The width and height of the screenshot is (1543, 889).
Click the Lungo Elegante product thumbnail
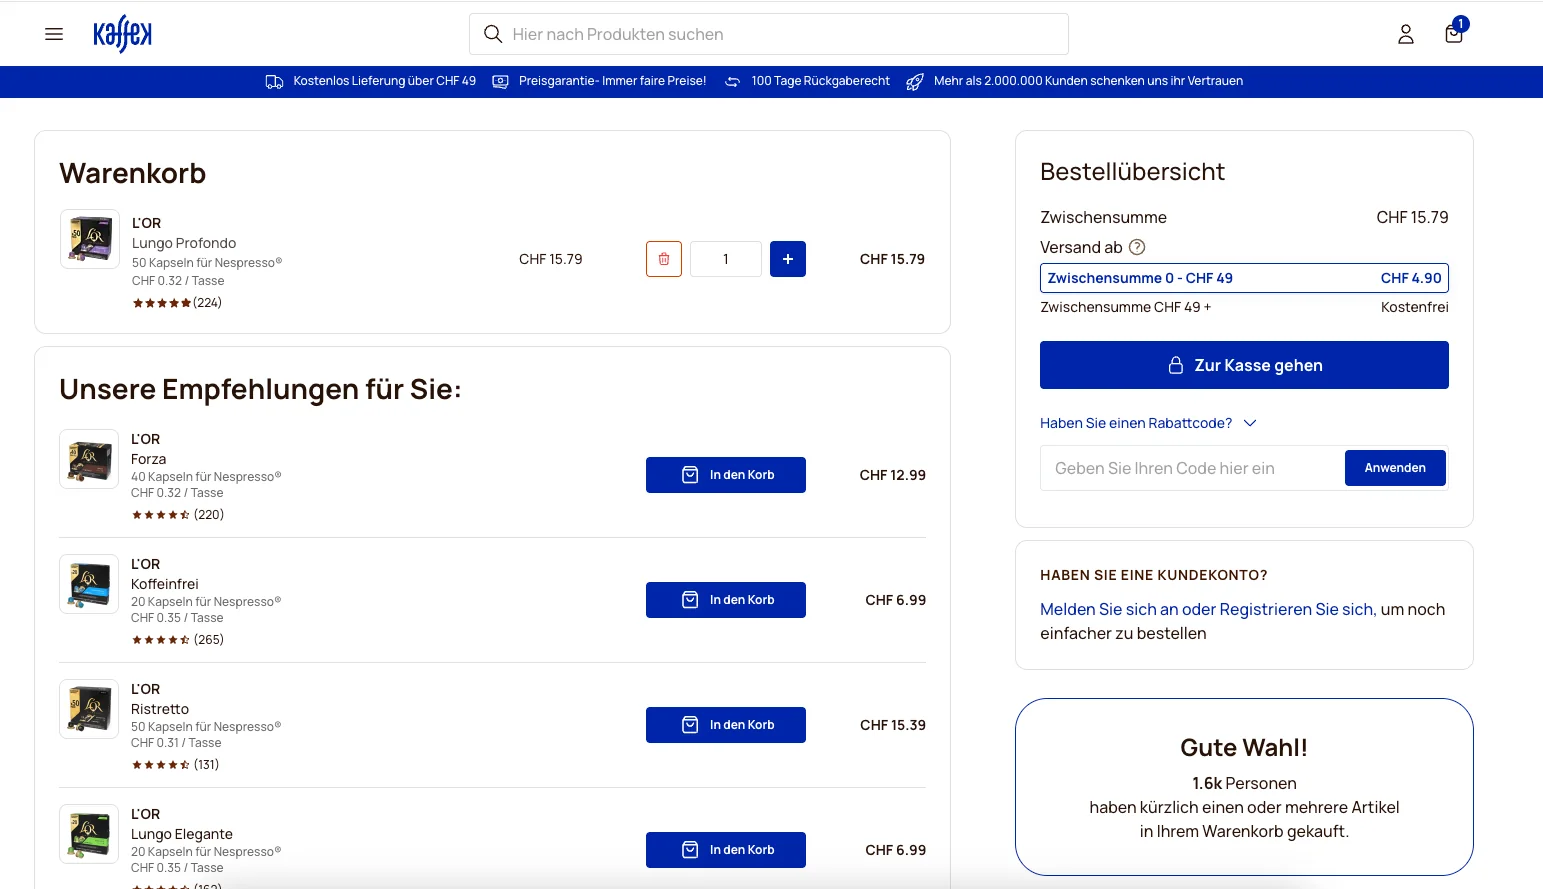pyautogui.click(x=88, y=833)
